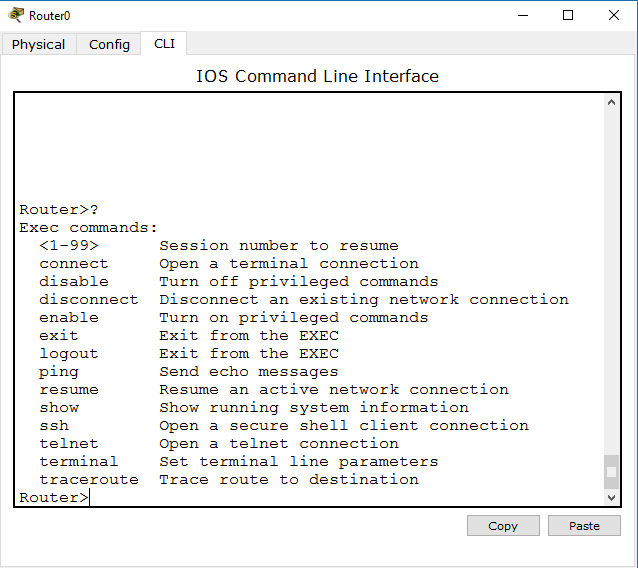
Task: Open the Config tab
Action: coord(109,44)
